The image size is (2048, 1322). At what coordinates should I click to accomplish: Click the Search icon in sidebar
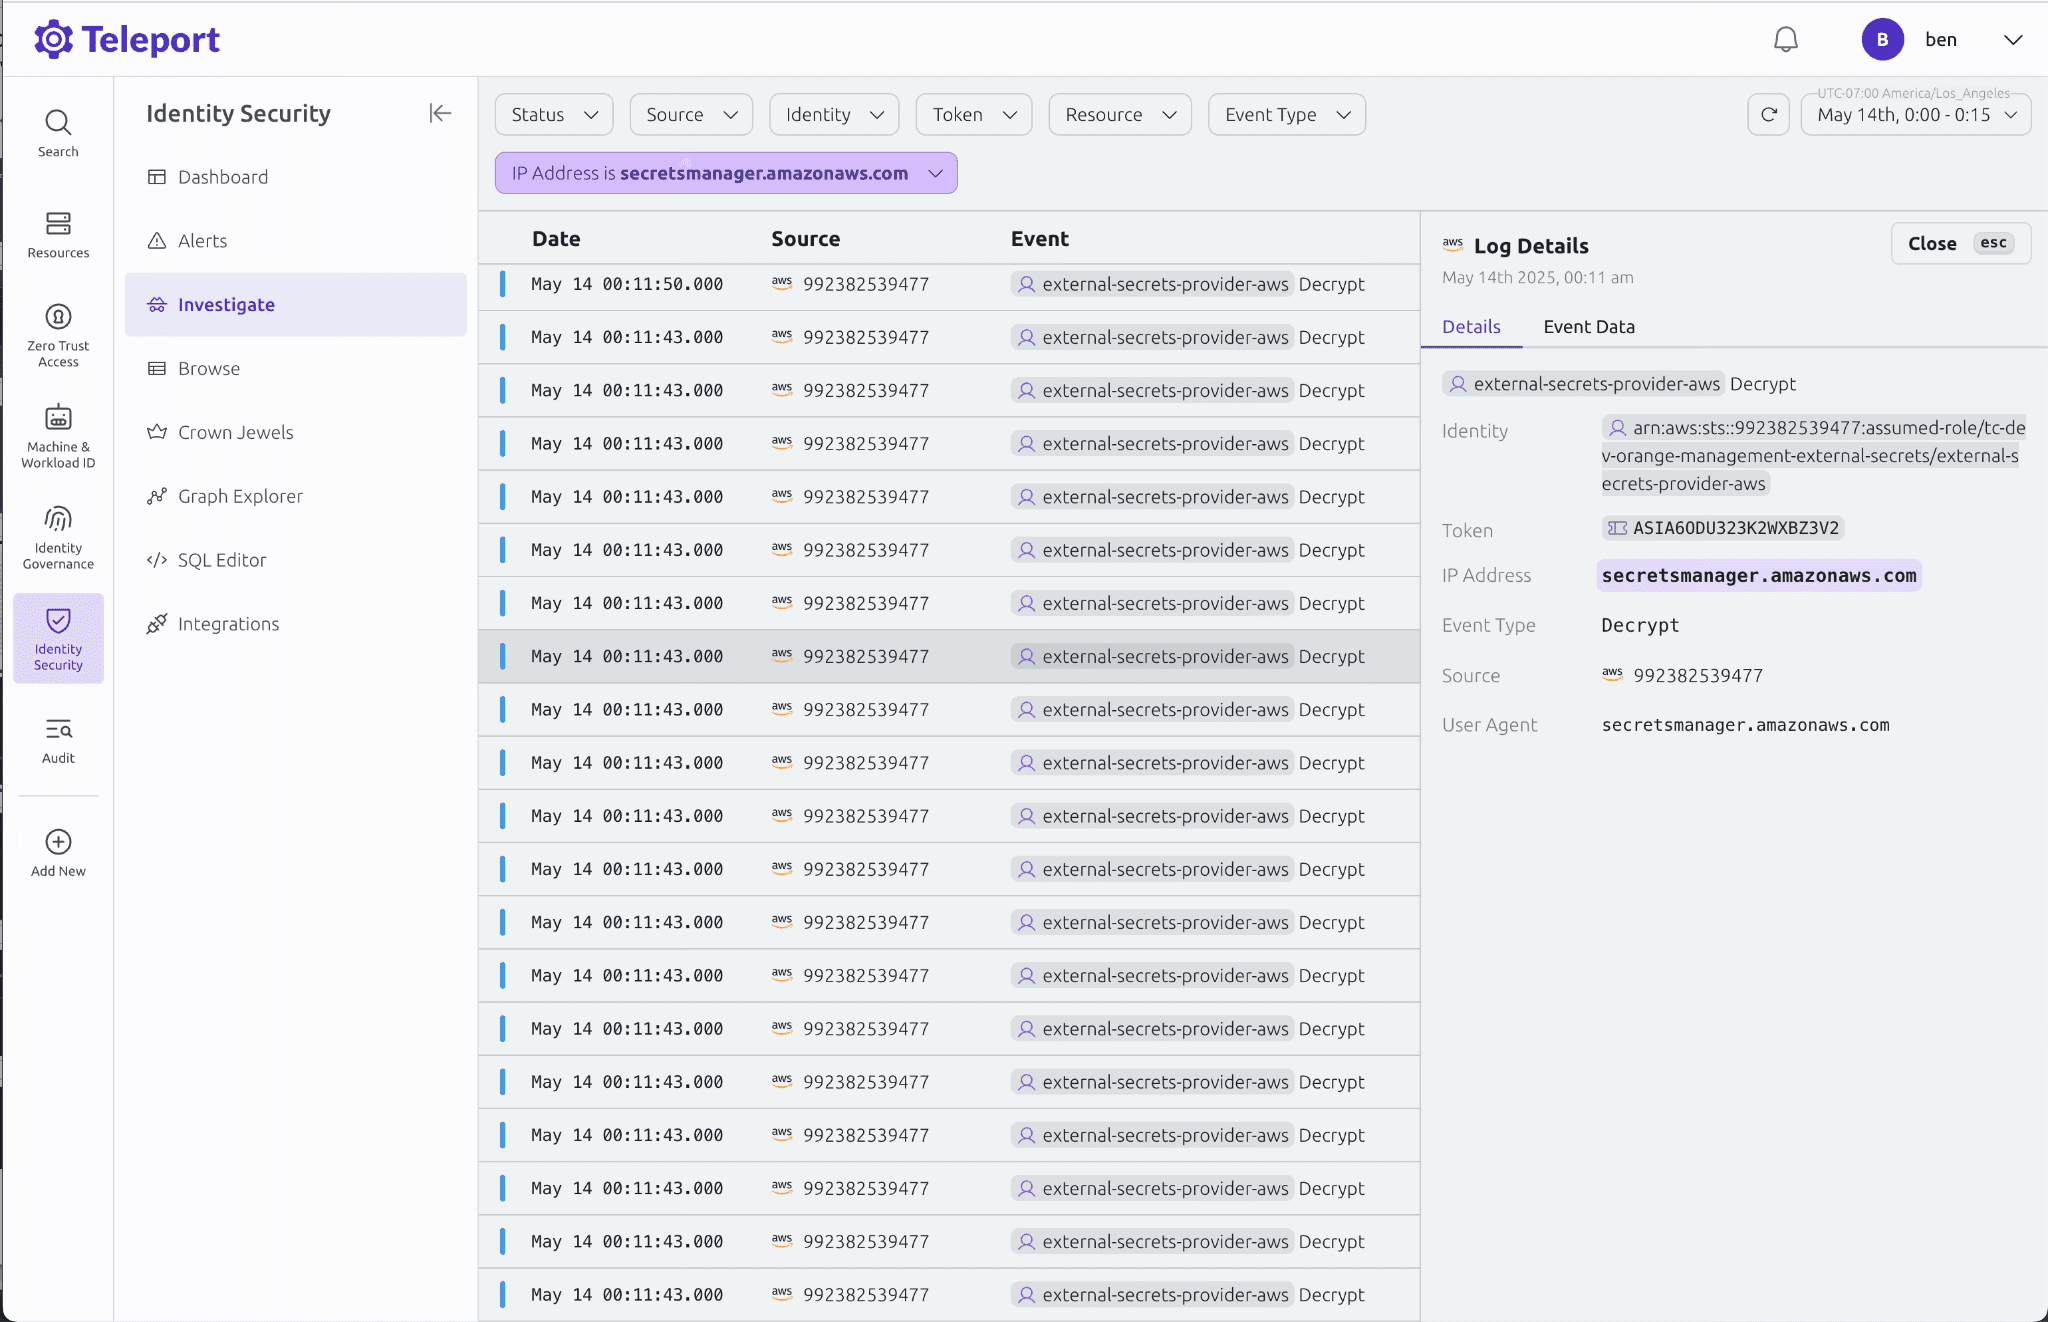click(x=58, y=123)
